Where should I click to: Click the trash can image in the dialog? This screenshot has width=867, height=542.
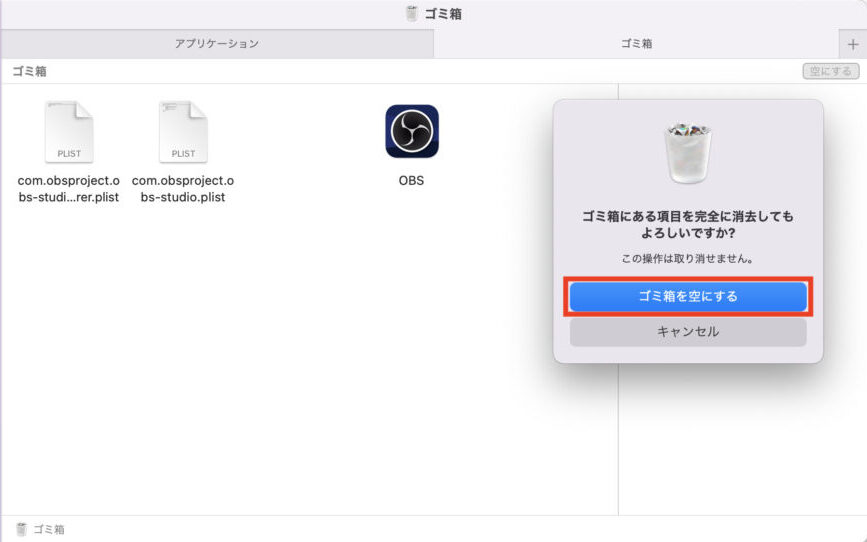coord(688,153)
